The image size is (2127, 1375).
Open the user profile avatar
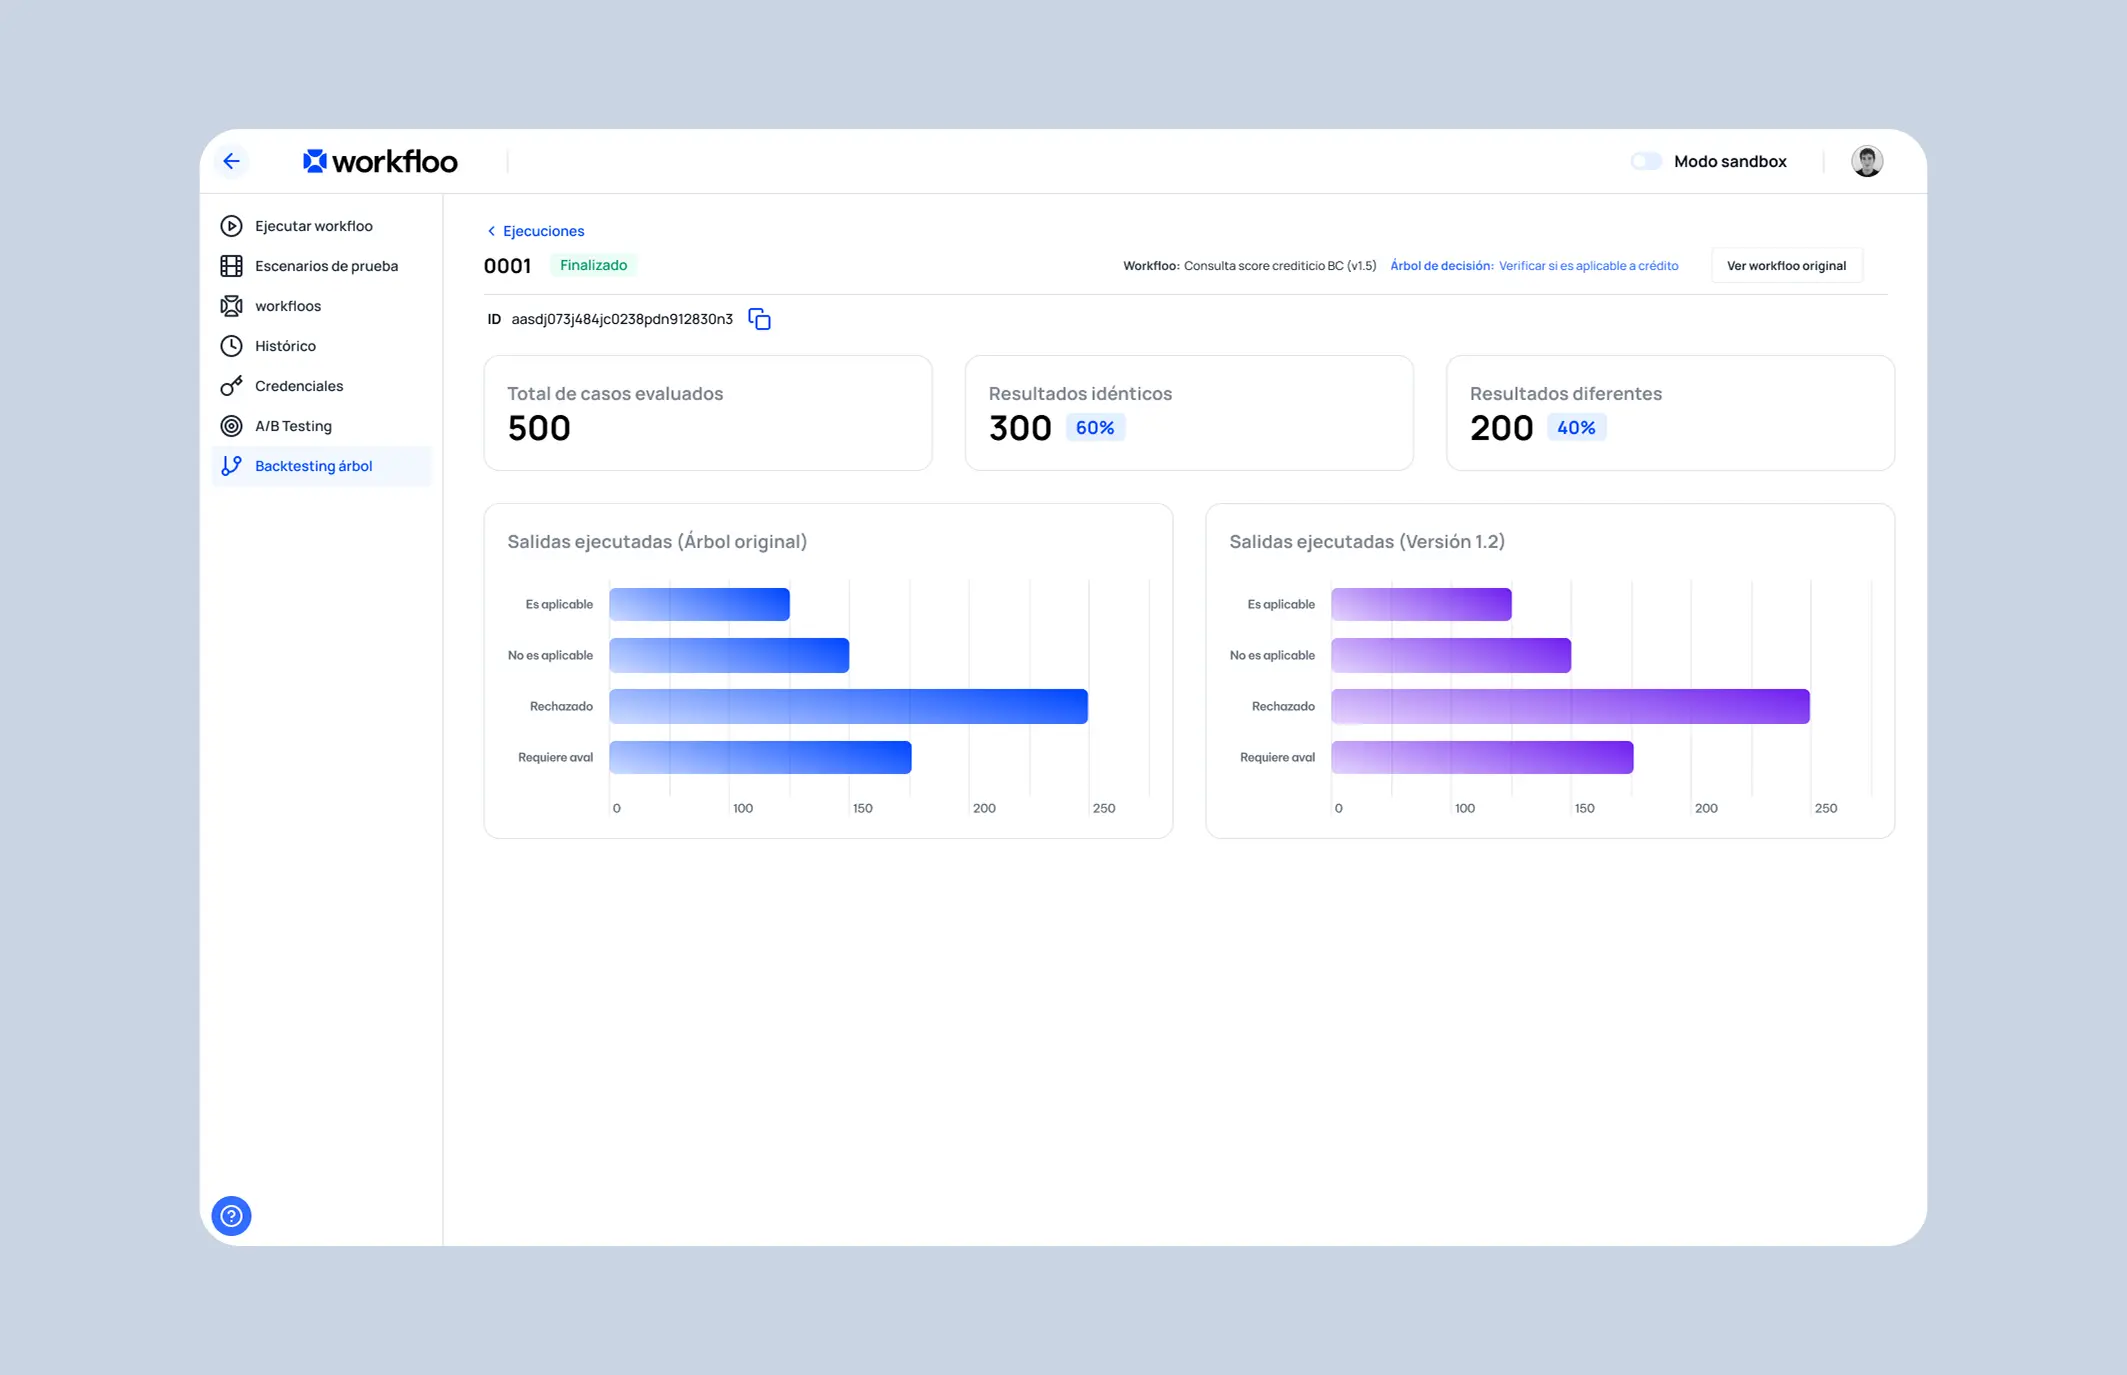click(x=1866, y=161)
